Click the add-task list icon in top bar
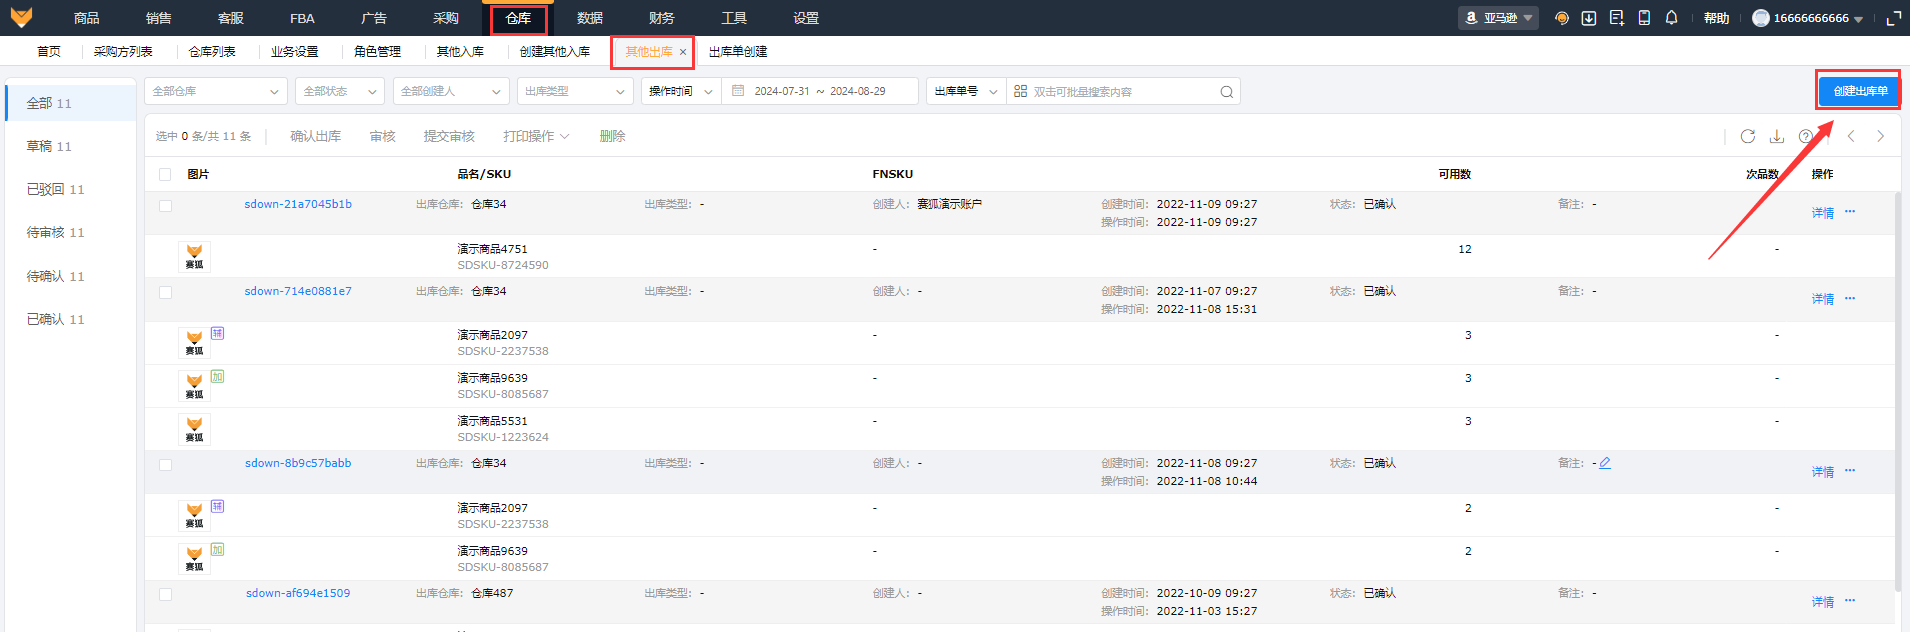 pos(1617,18)
